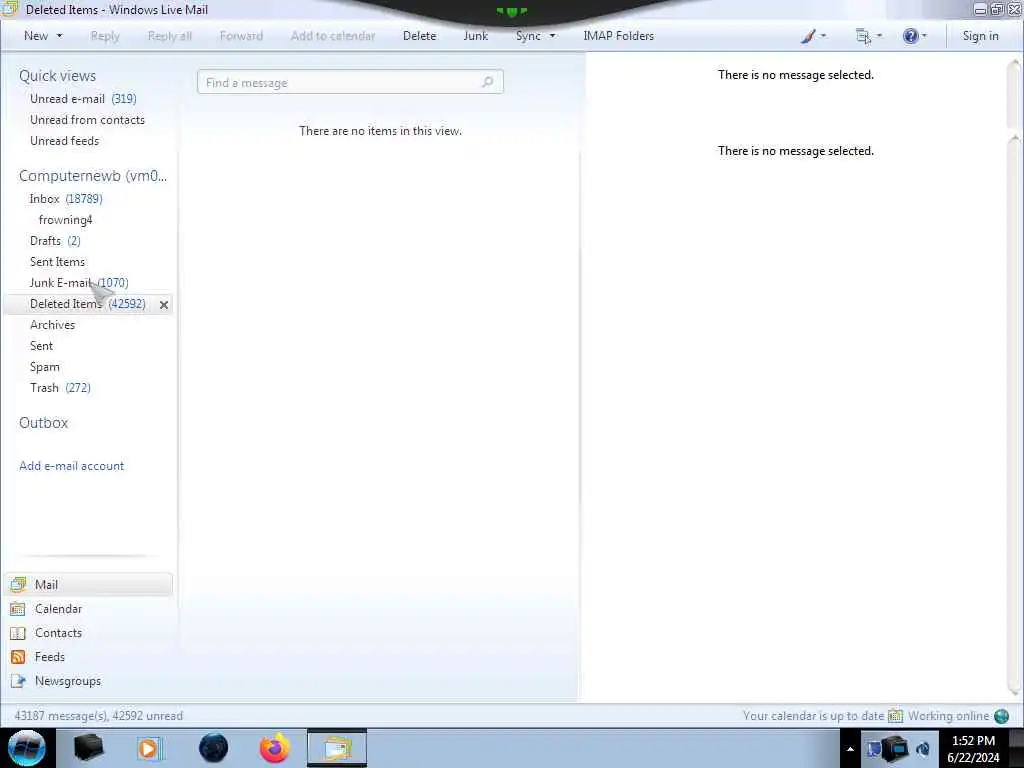Open the Windows Start button
Viewport: 1024px width, 768px height.
27,748
